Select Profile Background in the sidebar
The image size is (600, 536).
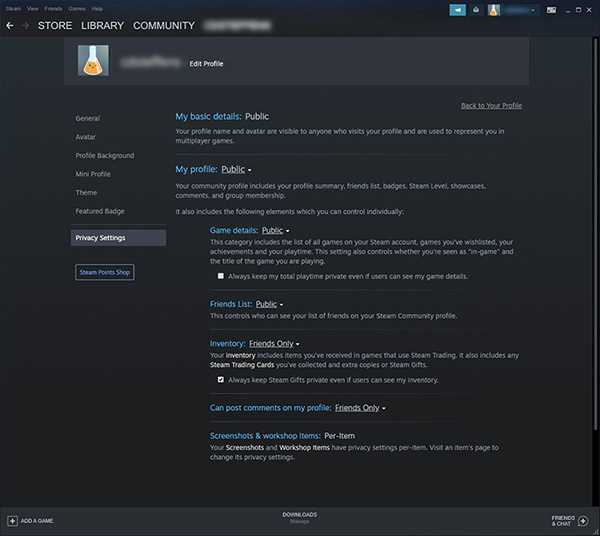[x=104, y=156]
